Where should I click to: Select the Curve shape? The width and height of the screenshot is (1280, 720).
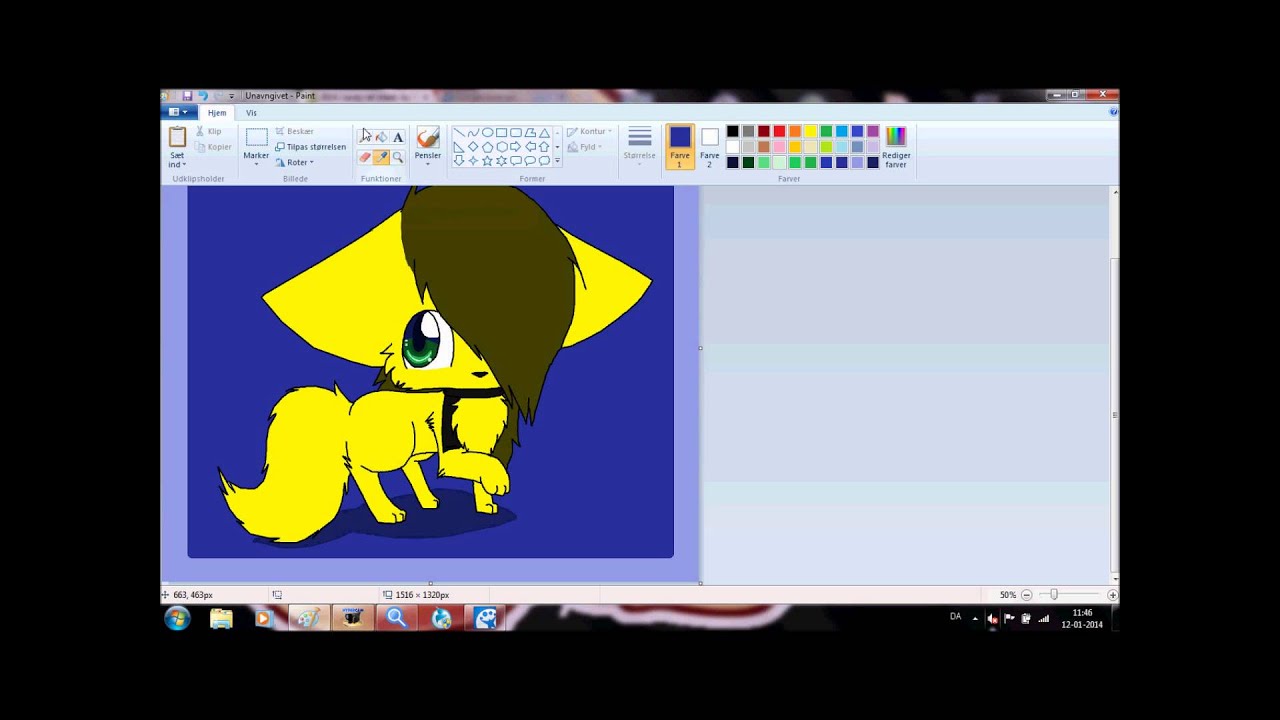pyautogui.click(x=473, y=133)
